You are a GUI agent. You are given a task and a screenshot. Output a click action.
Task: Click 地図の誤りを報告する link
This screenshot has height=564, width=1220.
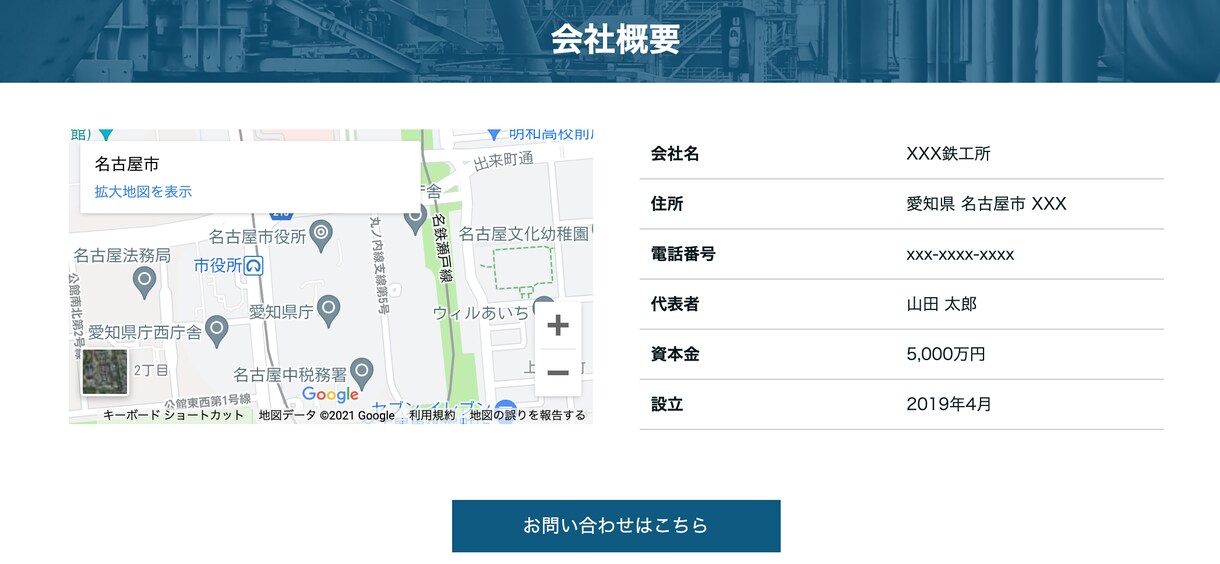(x=528, y=415)
